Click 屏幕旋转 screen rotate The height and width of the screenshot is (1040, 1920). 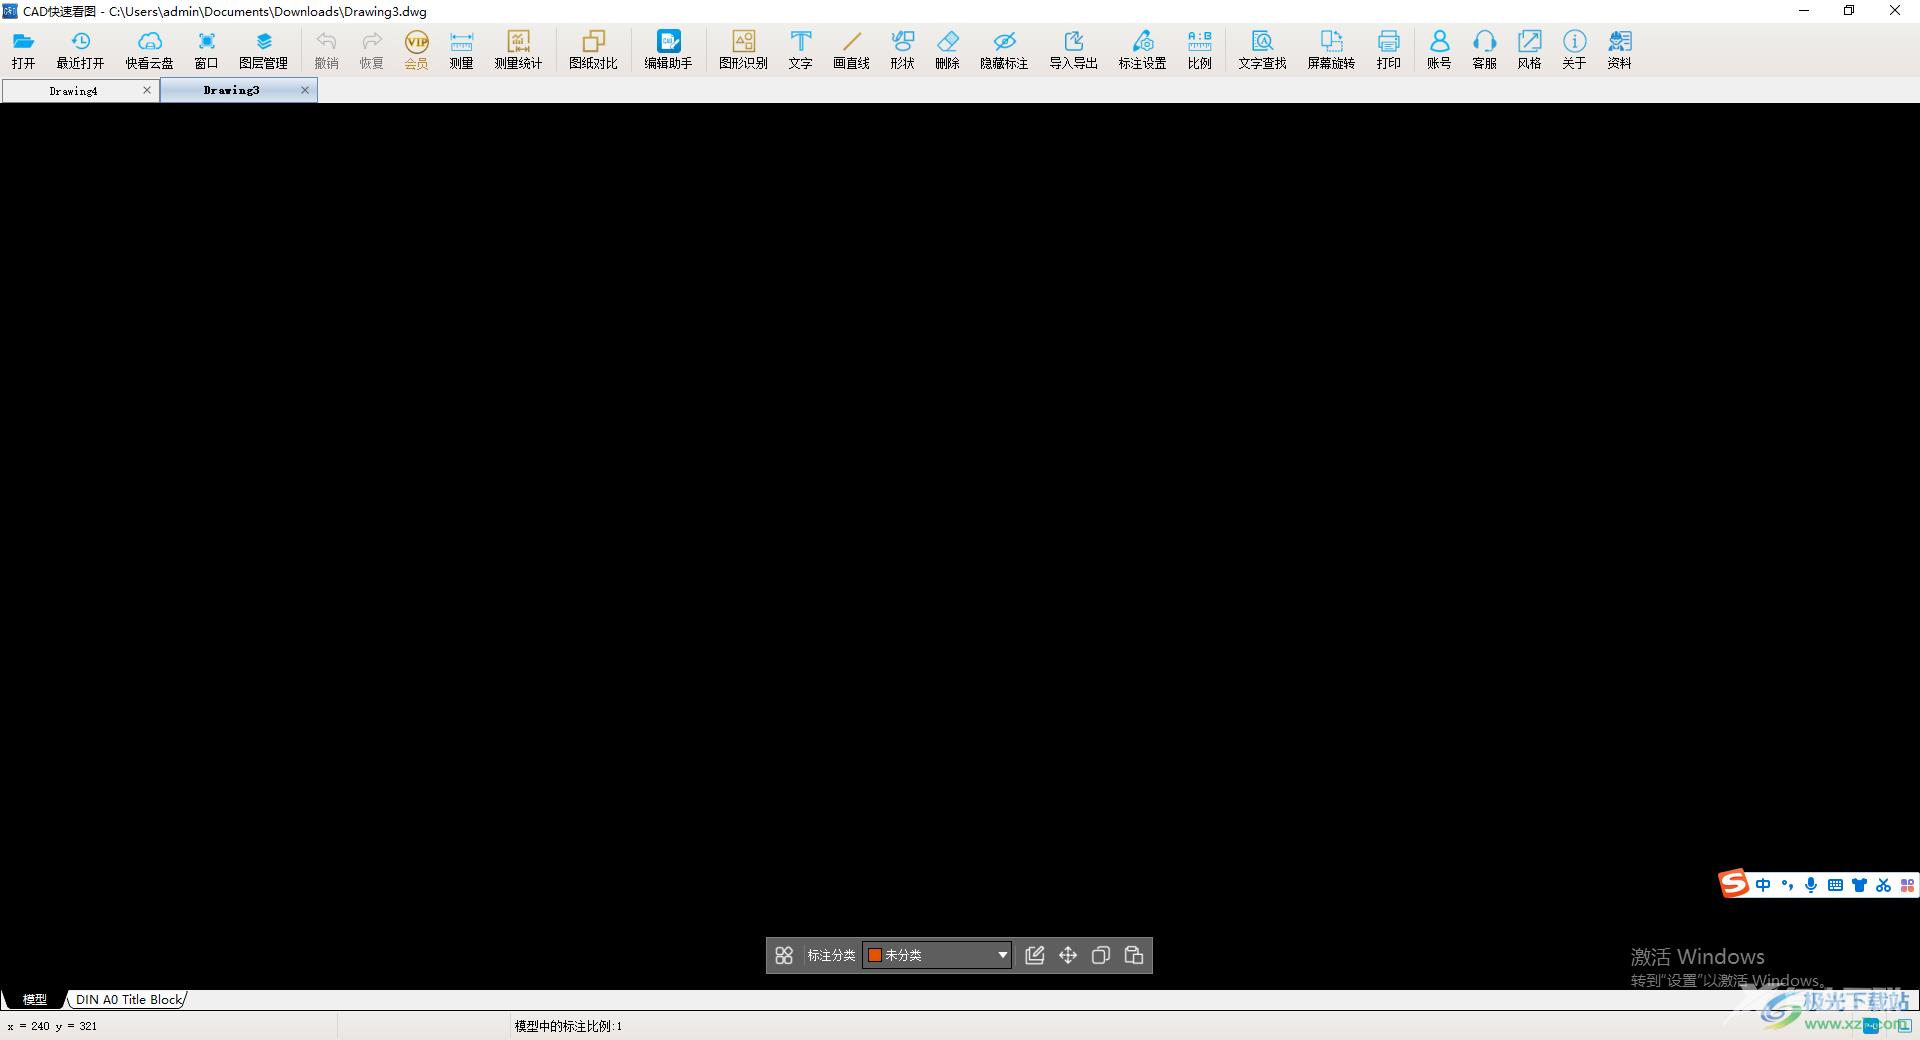click(1331, 49)
